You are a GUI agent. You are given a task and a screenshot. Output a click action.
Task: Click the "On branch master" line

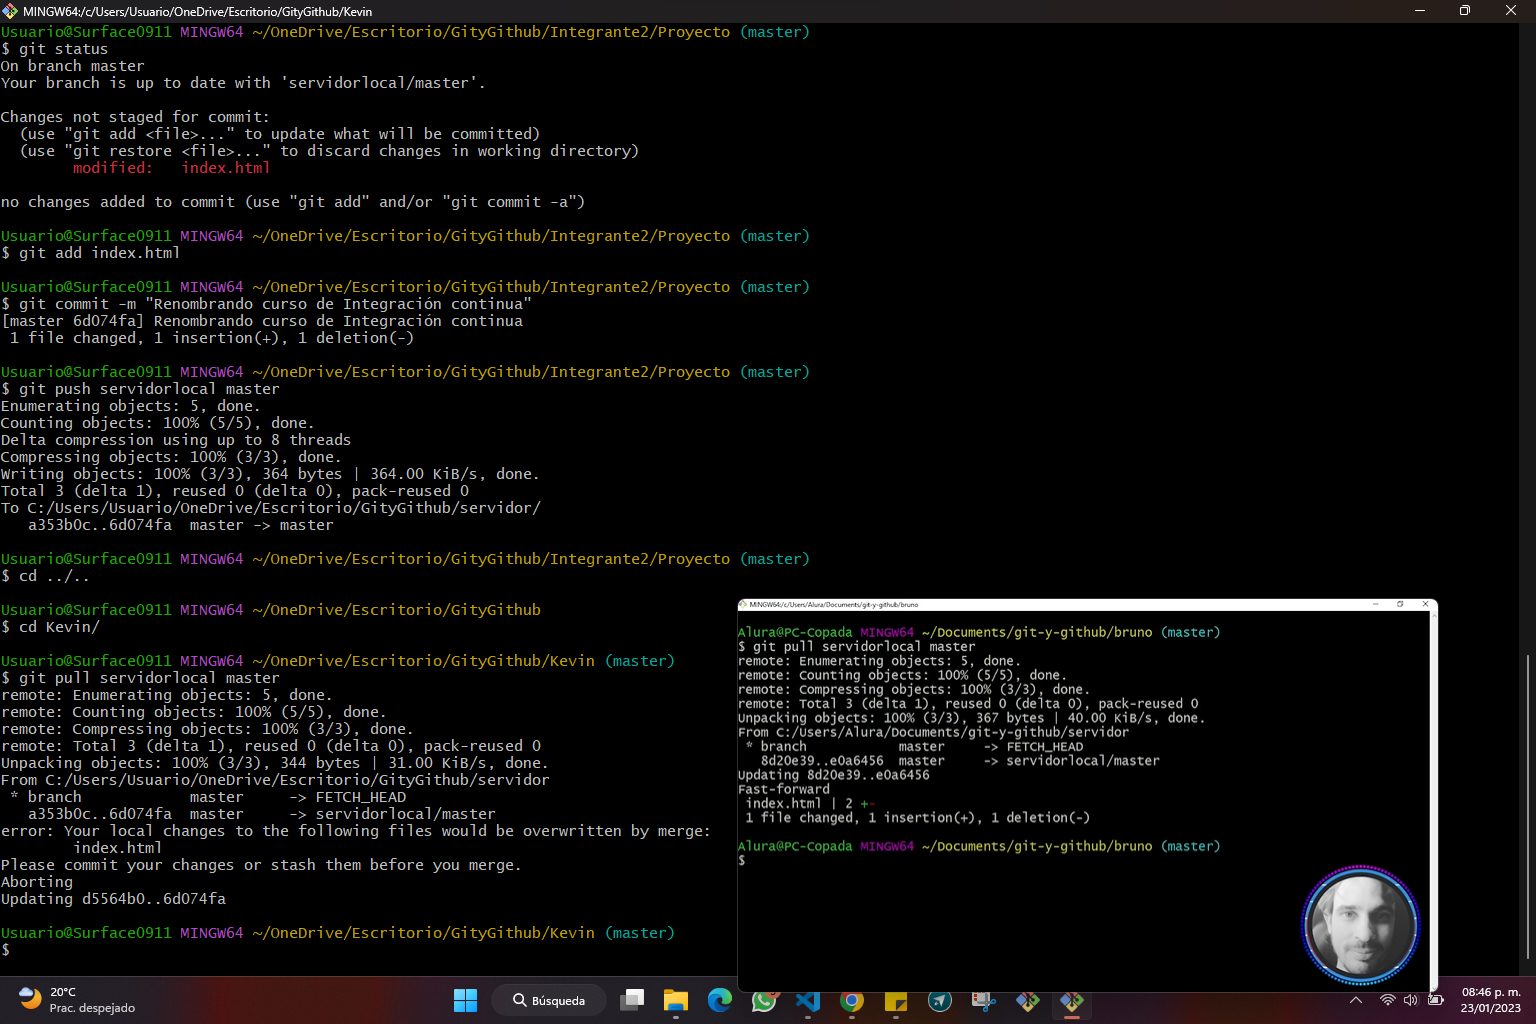click(72, 66)
